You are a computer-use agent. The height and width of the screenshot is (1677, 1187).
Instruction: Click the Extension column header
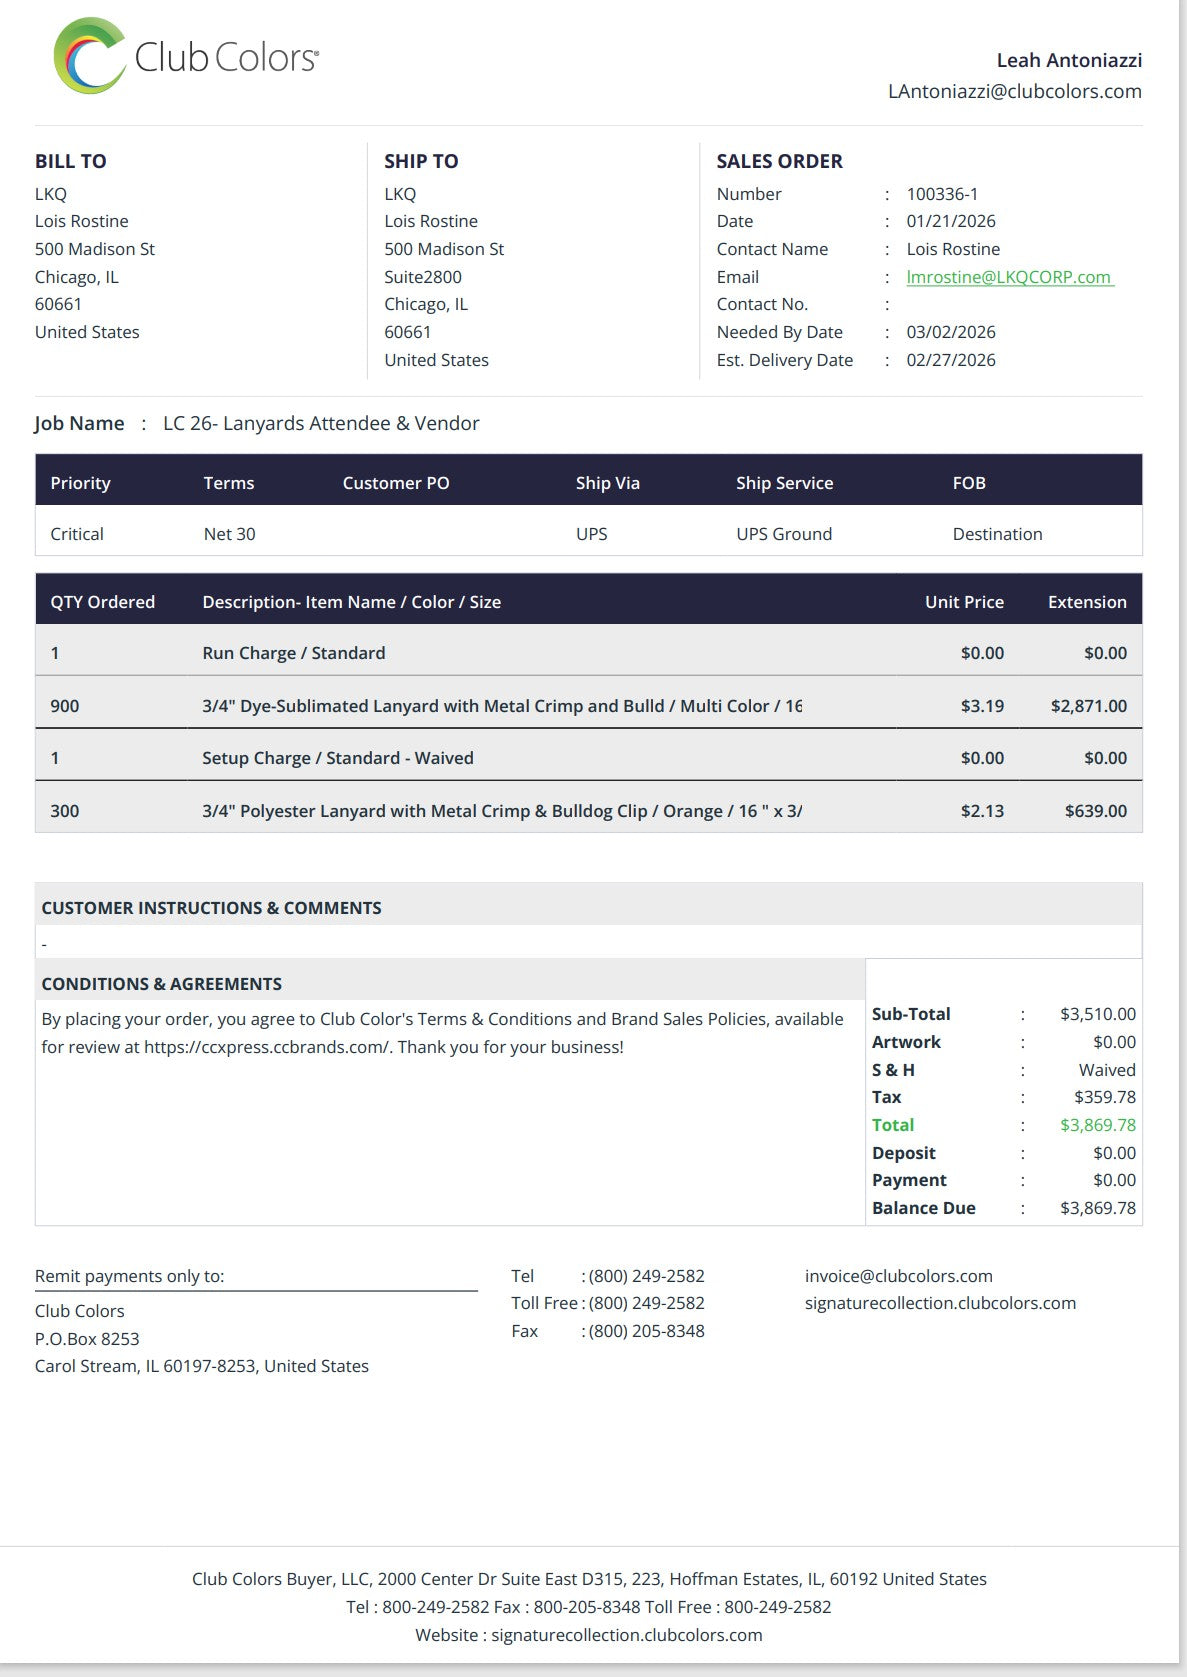pos(1086,602)
